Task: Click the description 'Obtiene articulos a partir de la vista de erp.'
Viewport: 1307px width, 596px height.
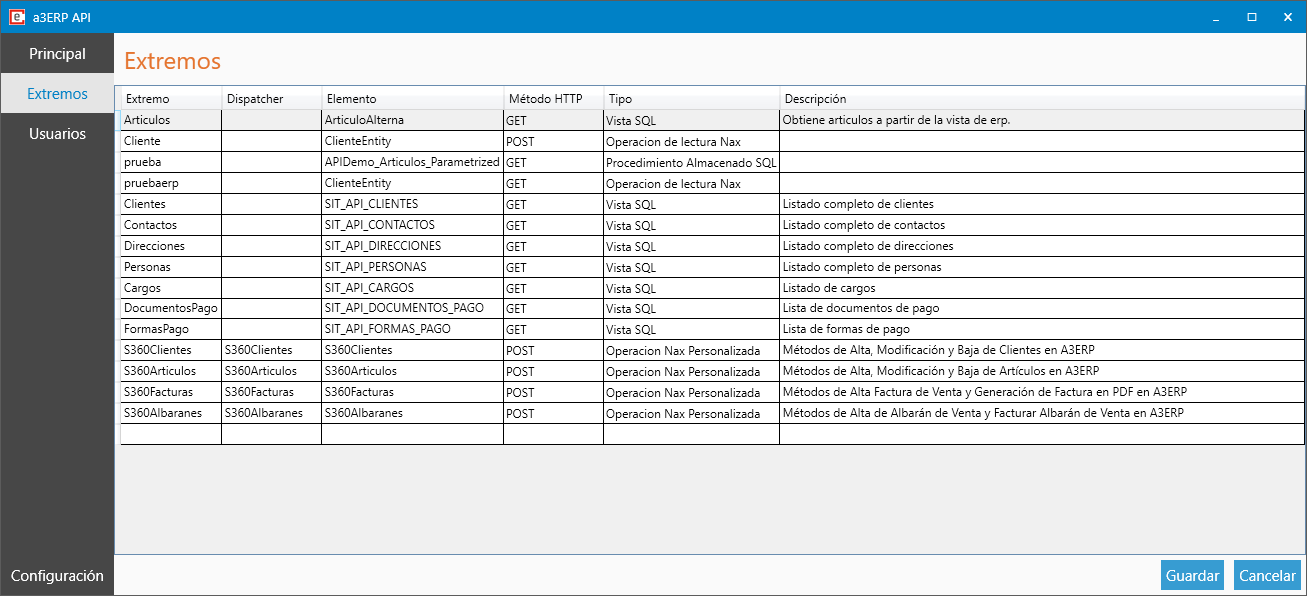Action: coord(1042,120)
